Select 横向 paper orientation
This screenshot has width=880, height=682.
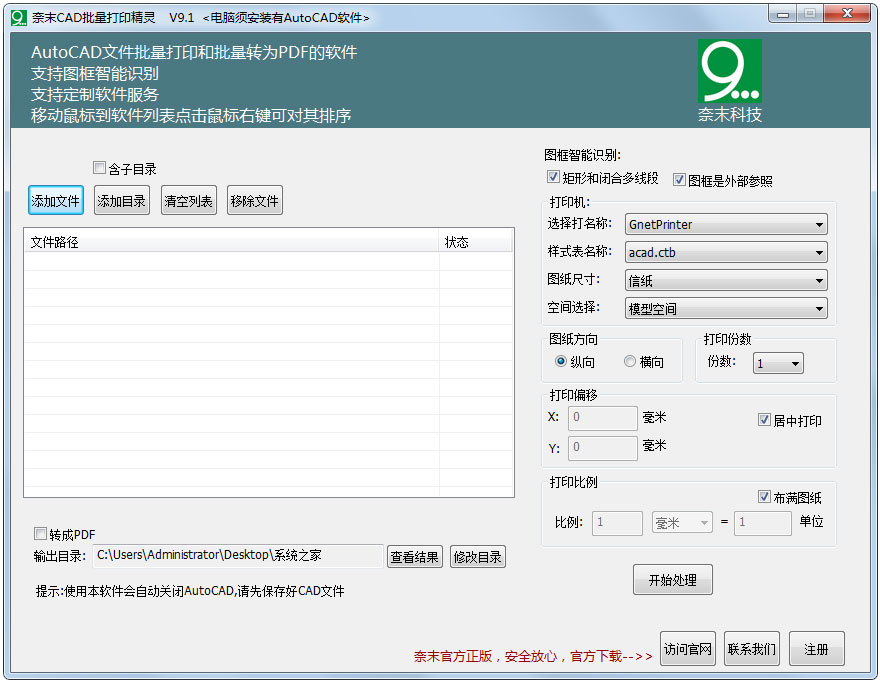[629, 362]
